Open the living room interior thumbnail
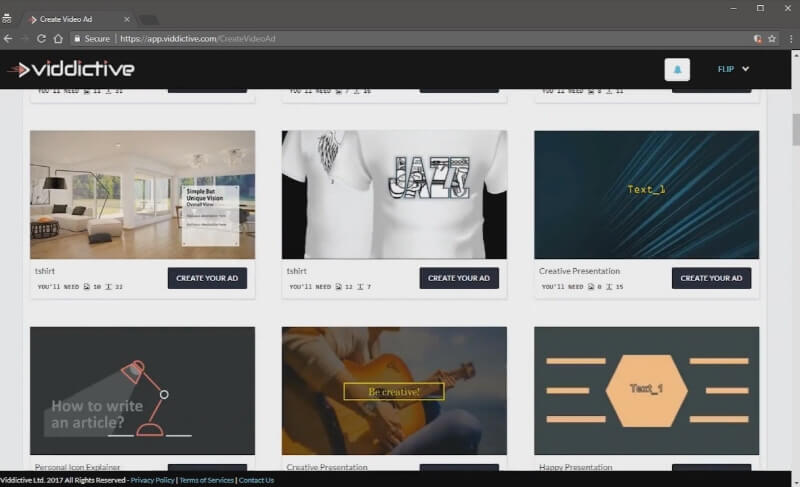Viewport: 800px width, 487px height. (x=142, y=195)
